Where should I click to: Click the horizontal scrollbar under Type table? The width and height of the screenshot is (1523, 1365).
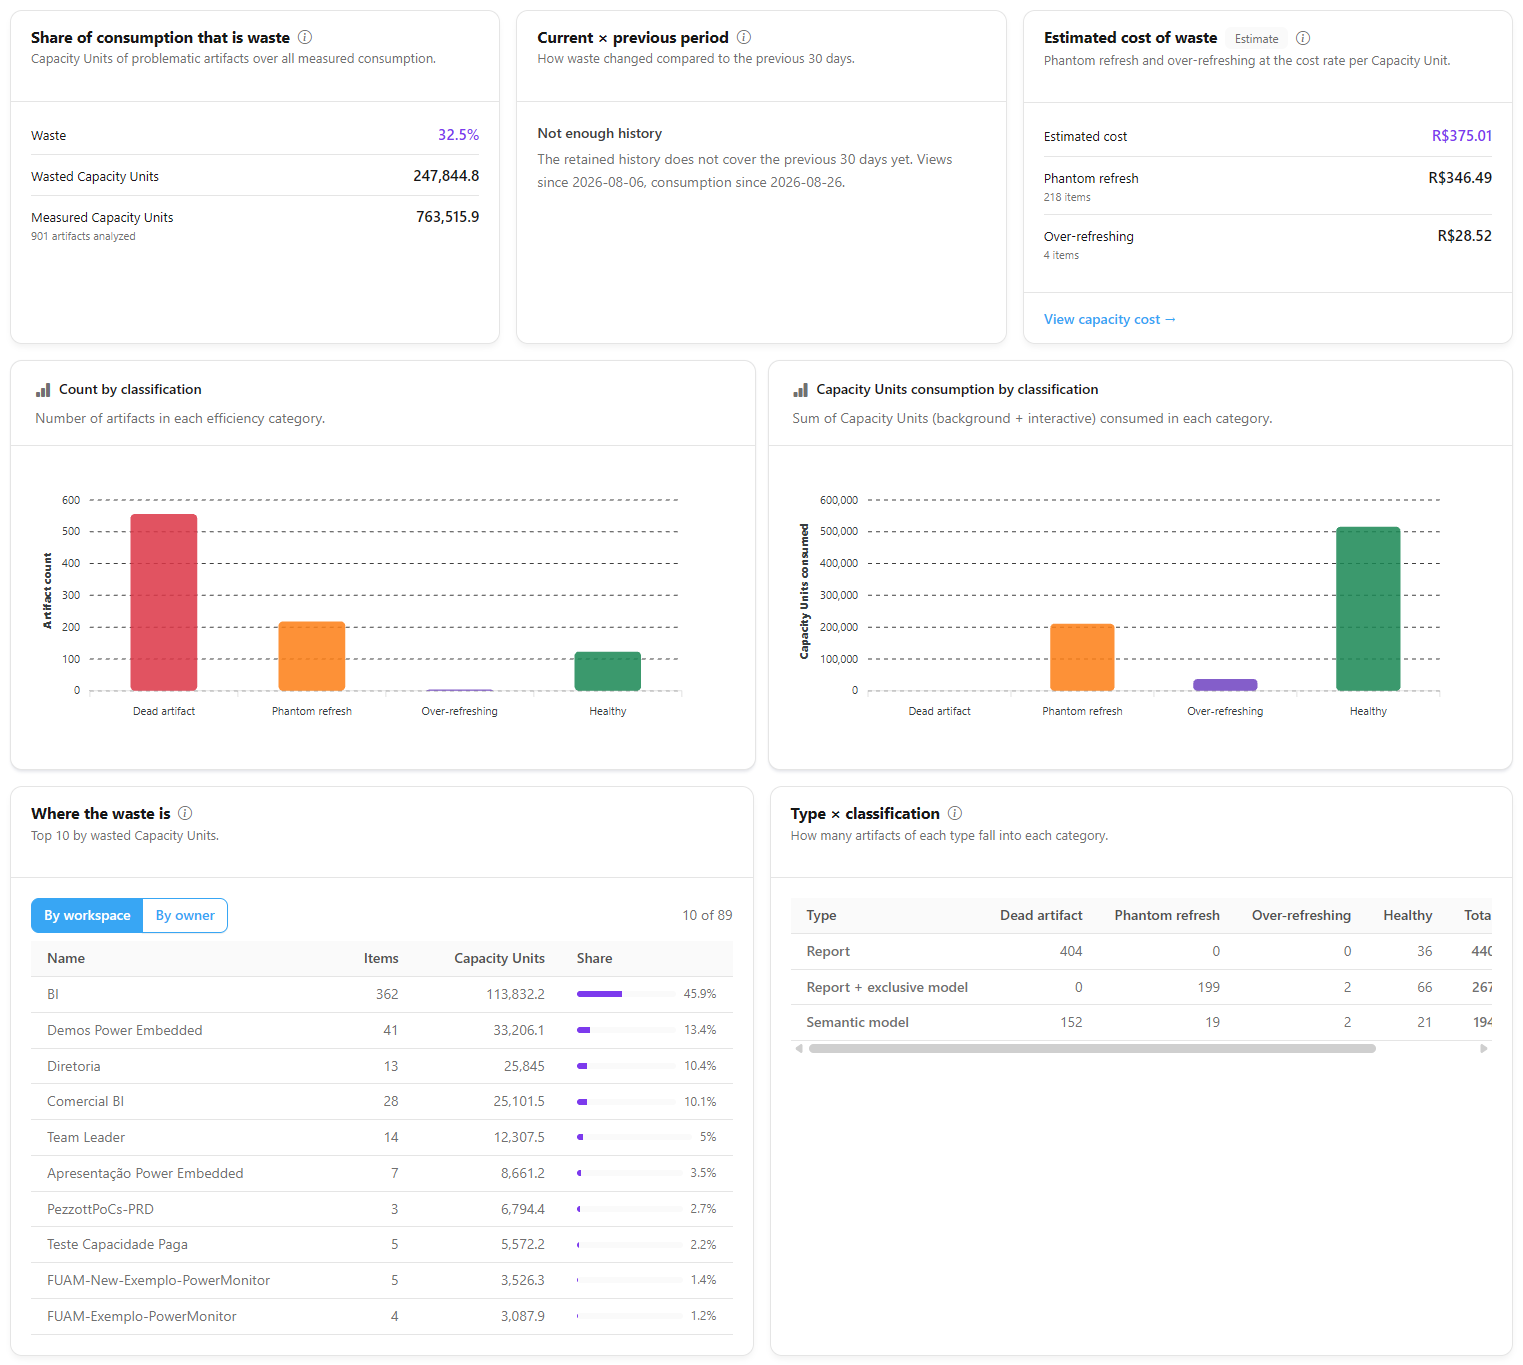1092,1049
